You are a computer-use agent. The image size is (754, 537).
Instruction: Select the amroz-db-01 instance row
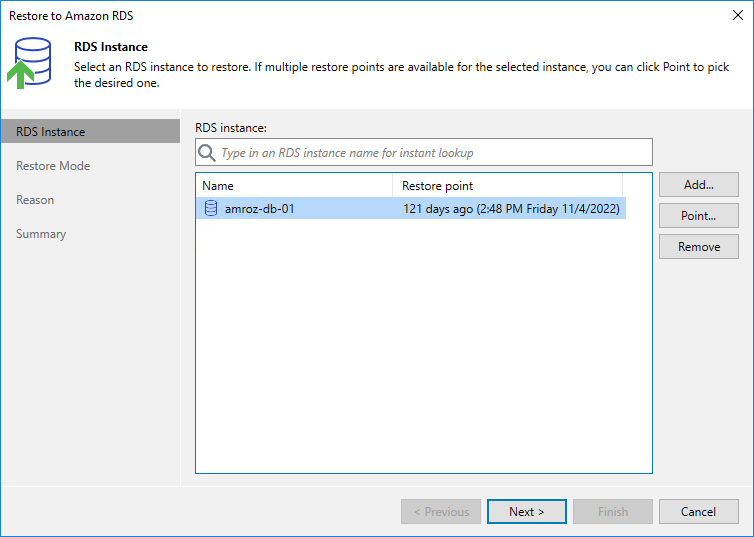(410, 209)
